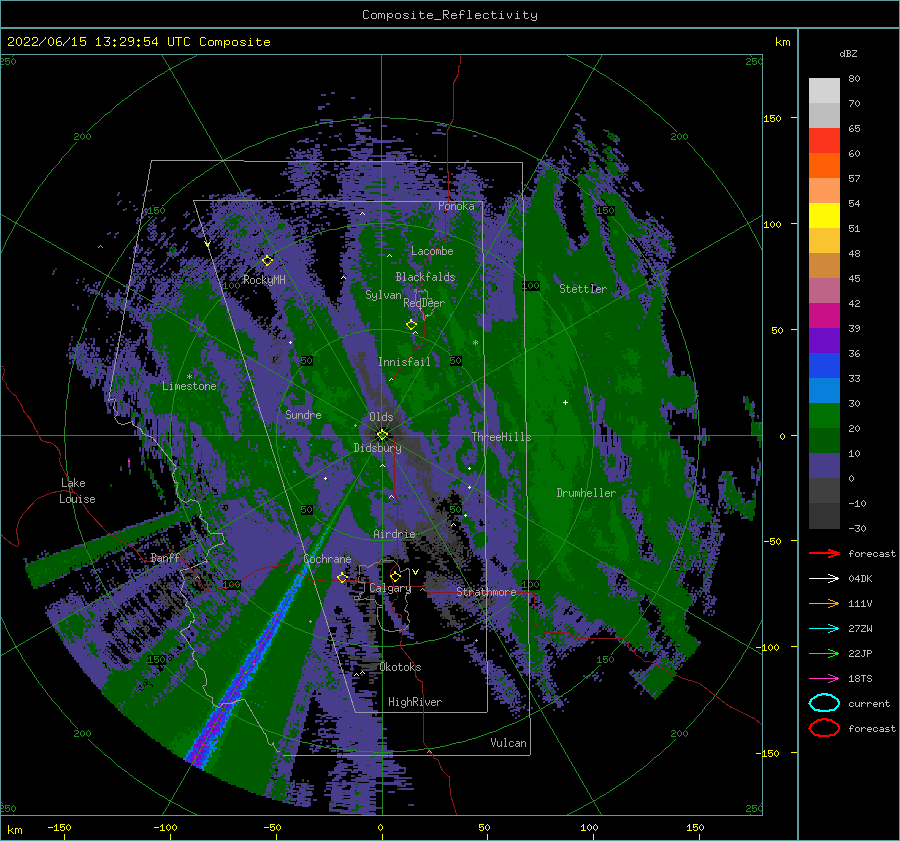Click the Innisfail city label
The width and height of the screenshot is (900, 841).
point(404,362)
